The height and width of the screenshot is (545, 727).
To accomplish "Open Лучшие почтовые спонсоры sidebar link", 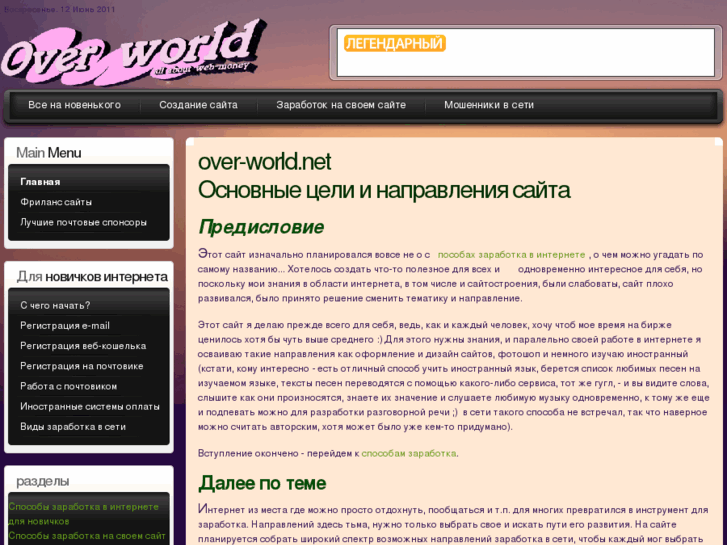I will [x=84, y=222].
